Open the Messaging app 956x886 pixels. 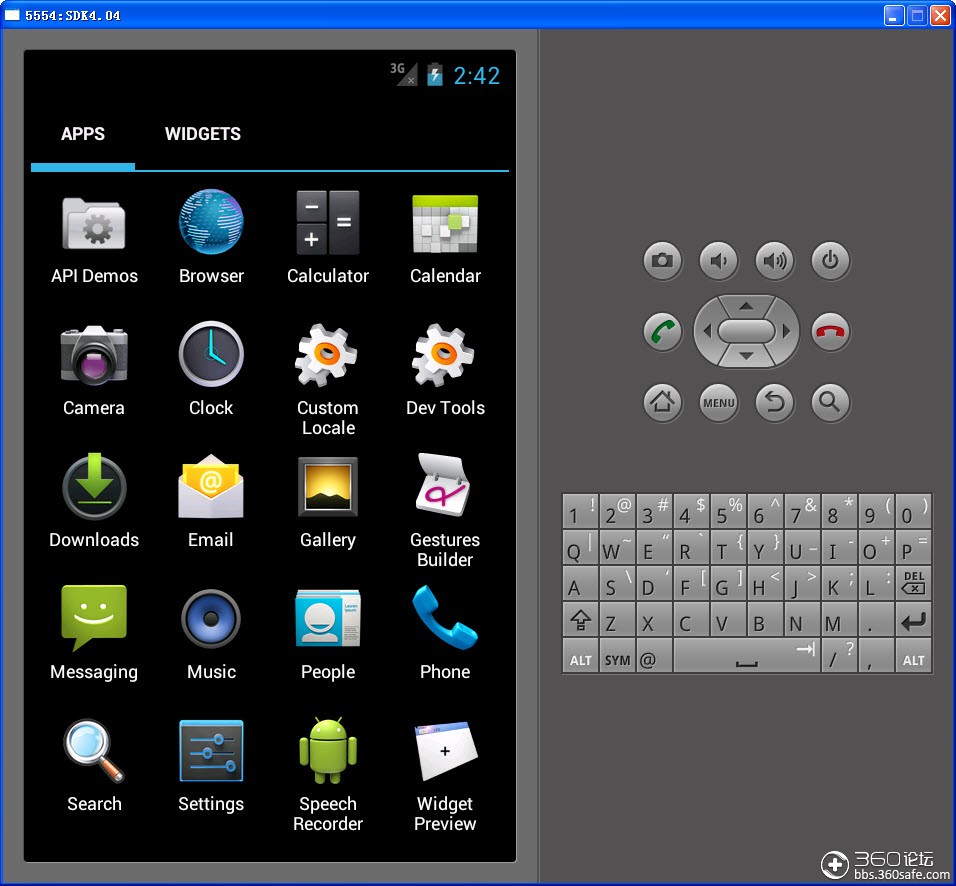coord(94,634)
